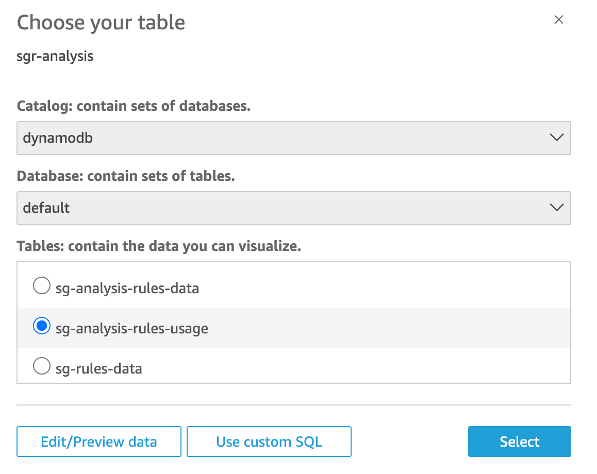The width and height of the screenshot is (597, 474).
Task: Click the chevron arrow on Database dropdown
Action: tap(557, 207)
